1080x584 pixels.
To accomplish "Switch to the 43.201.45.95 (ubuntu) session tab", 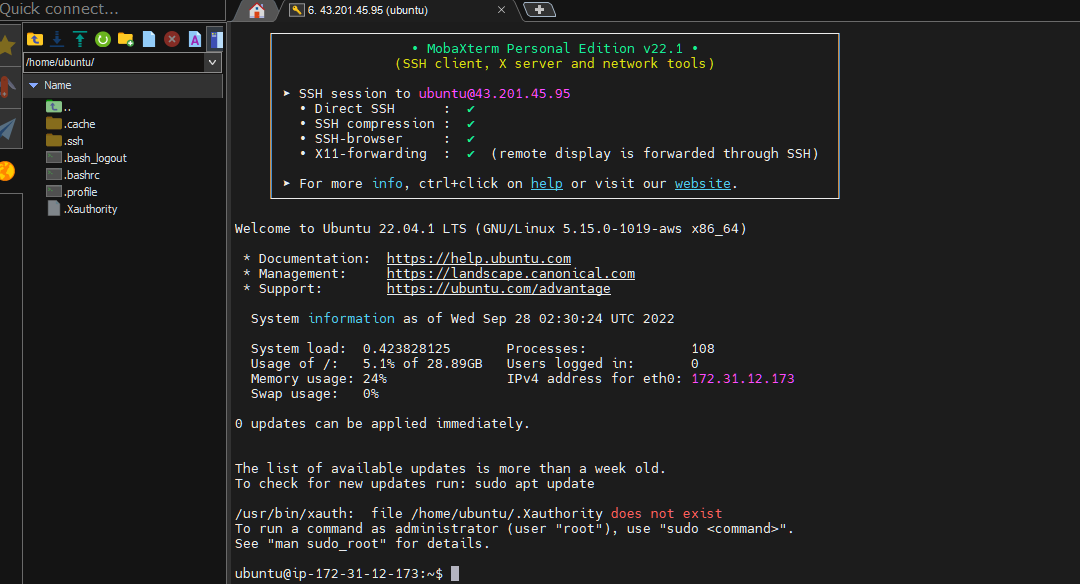I will (368, 10).
